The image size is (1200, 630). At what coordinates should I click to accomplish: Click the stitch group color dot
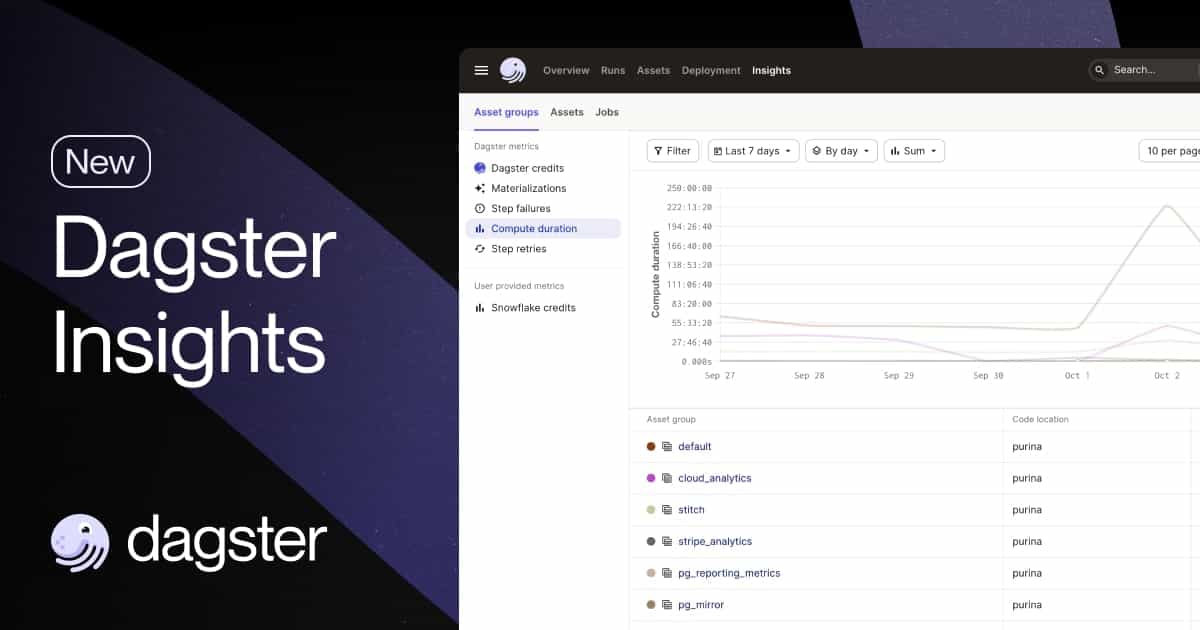click(651, 510)
